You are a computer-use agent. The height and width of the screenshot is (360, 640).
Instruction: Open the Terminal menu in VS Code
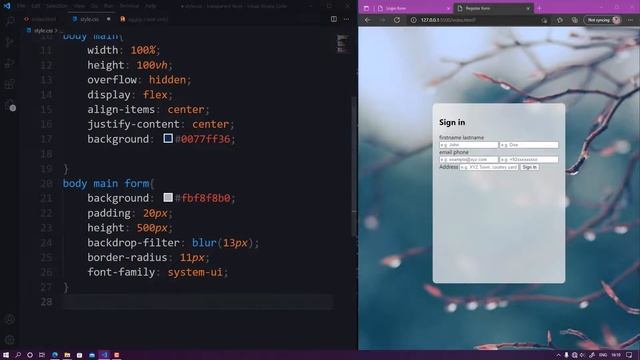point(129,6)
